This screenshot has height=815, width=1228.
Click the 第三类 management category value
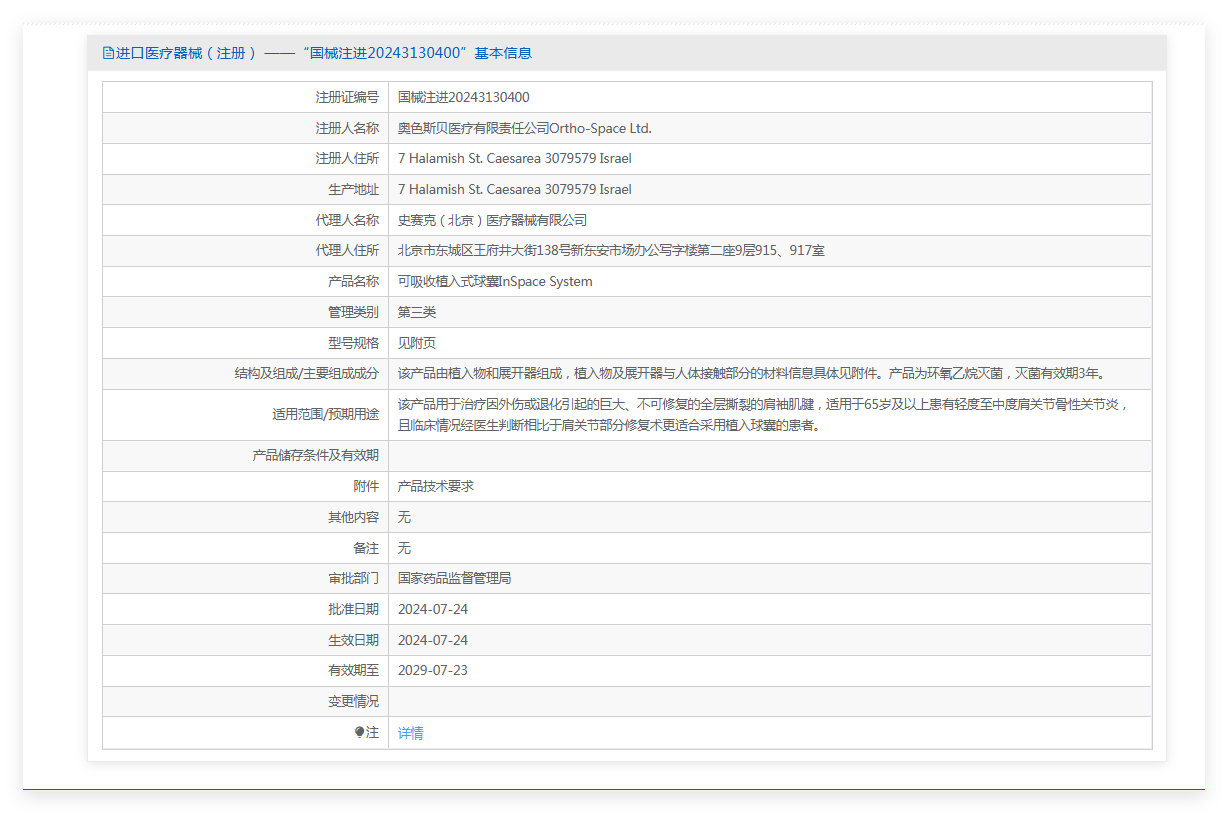(x=417, y=313)
